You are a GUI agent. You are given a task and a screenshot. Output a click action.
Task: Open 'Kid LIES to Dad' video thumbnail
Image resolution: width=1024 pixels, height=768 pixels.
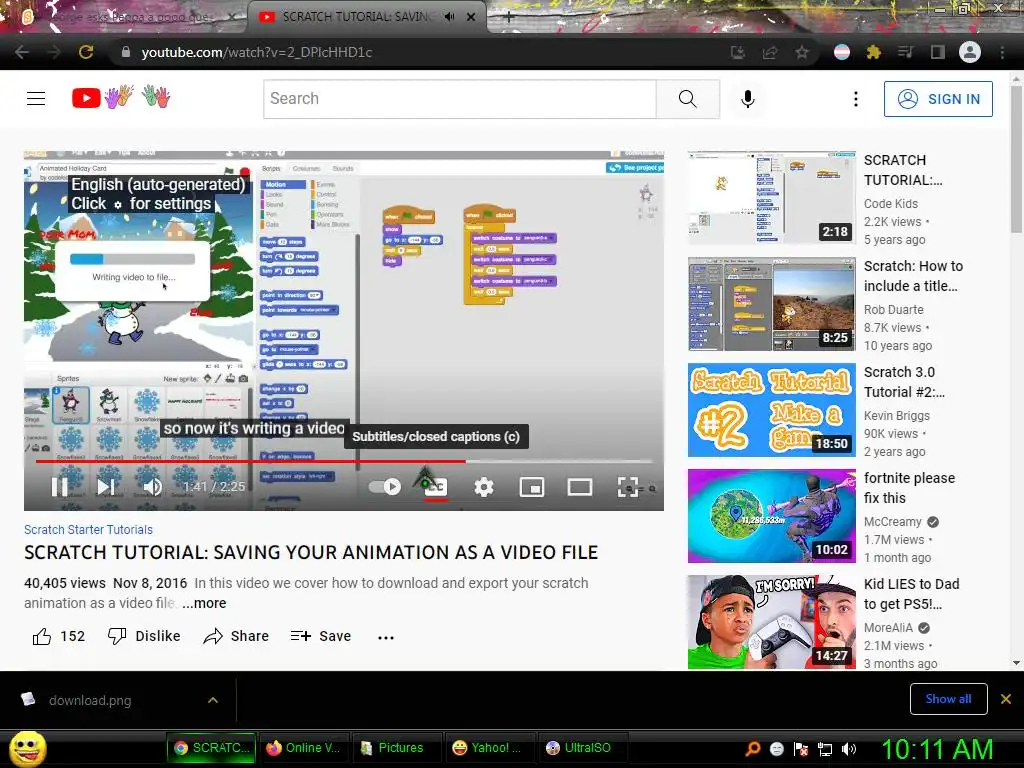pos(771,622)
